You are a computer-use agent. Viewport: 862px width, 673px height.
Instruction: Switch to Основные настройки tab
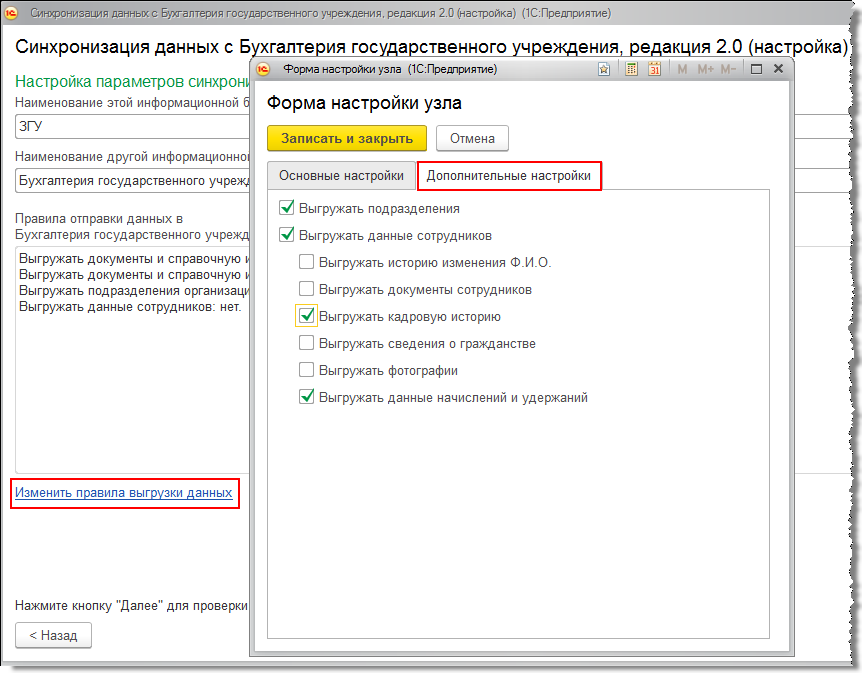[x=341, y=175]
